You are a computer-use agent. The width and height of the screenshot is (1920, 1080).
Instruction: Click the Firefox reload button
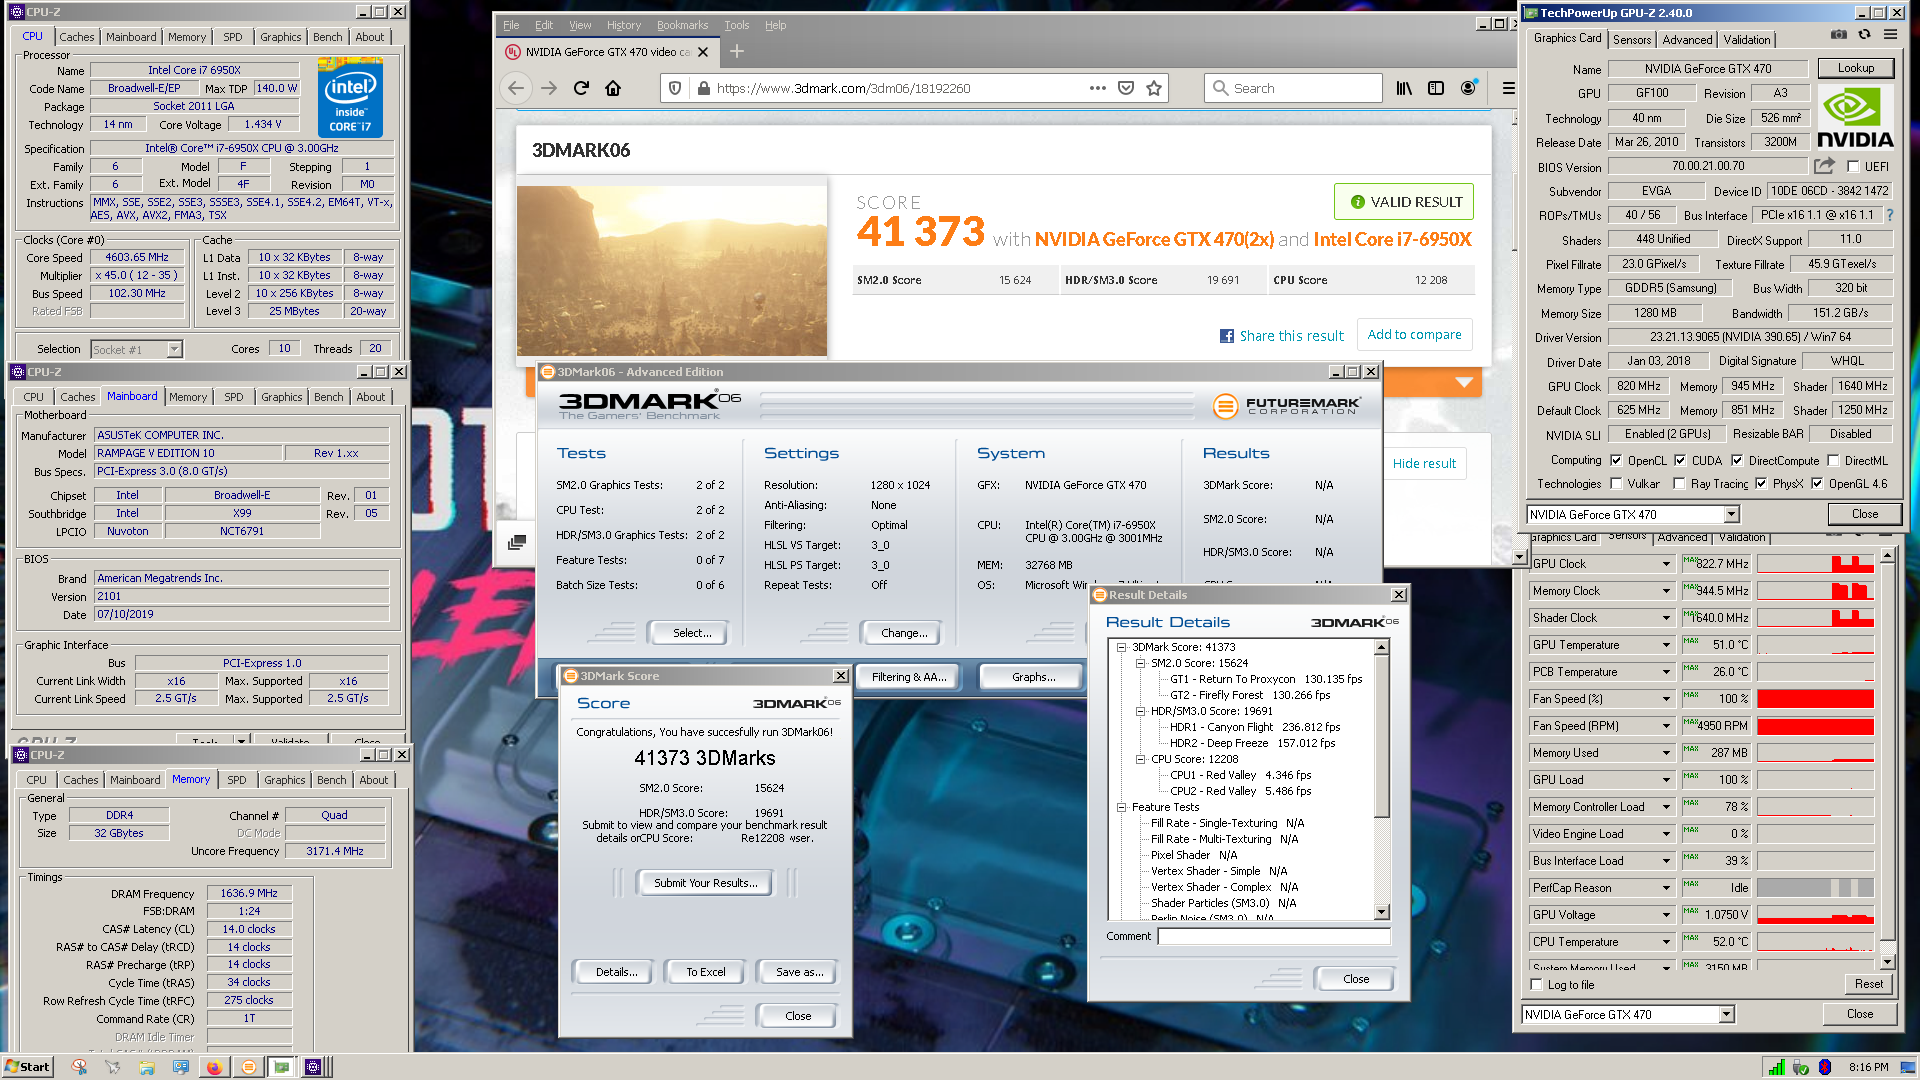click(581, 88)
